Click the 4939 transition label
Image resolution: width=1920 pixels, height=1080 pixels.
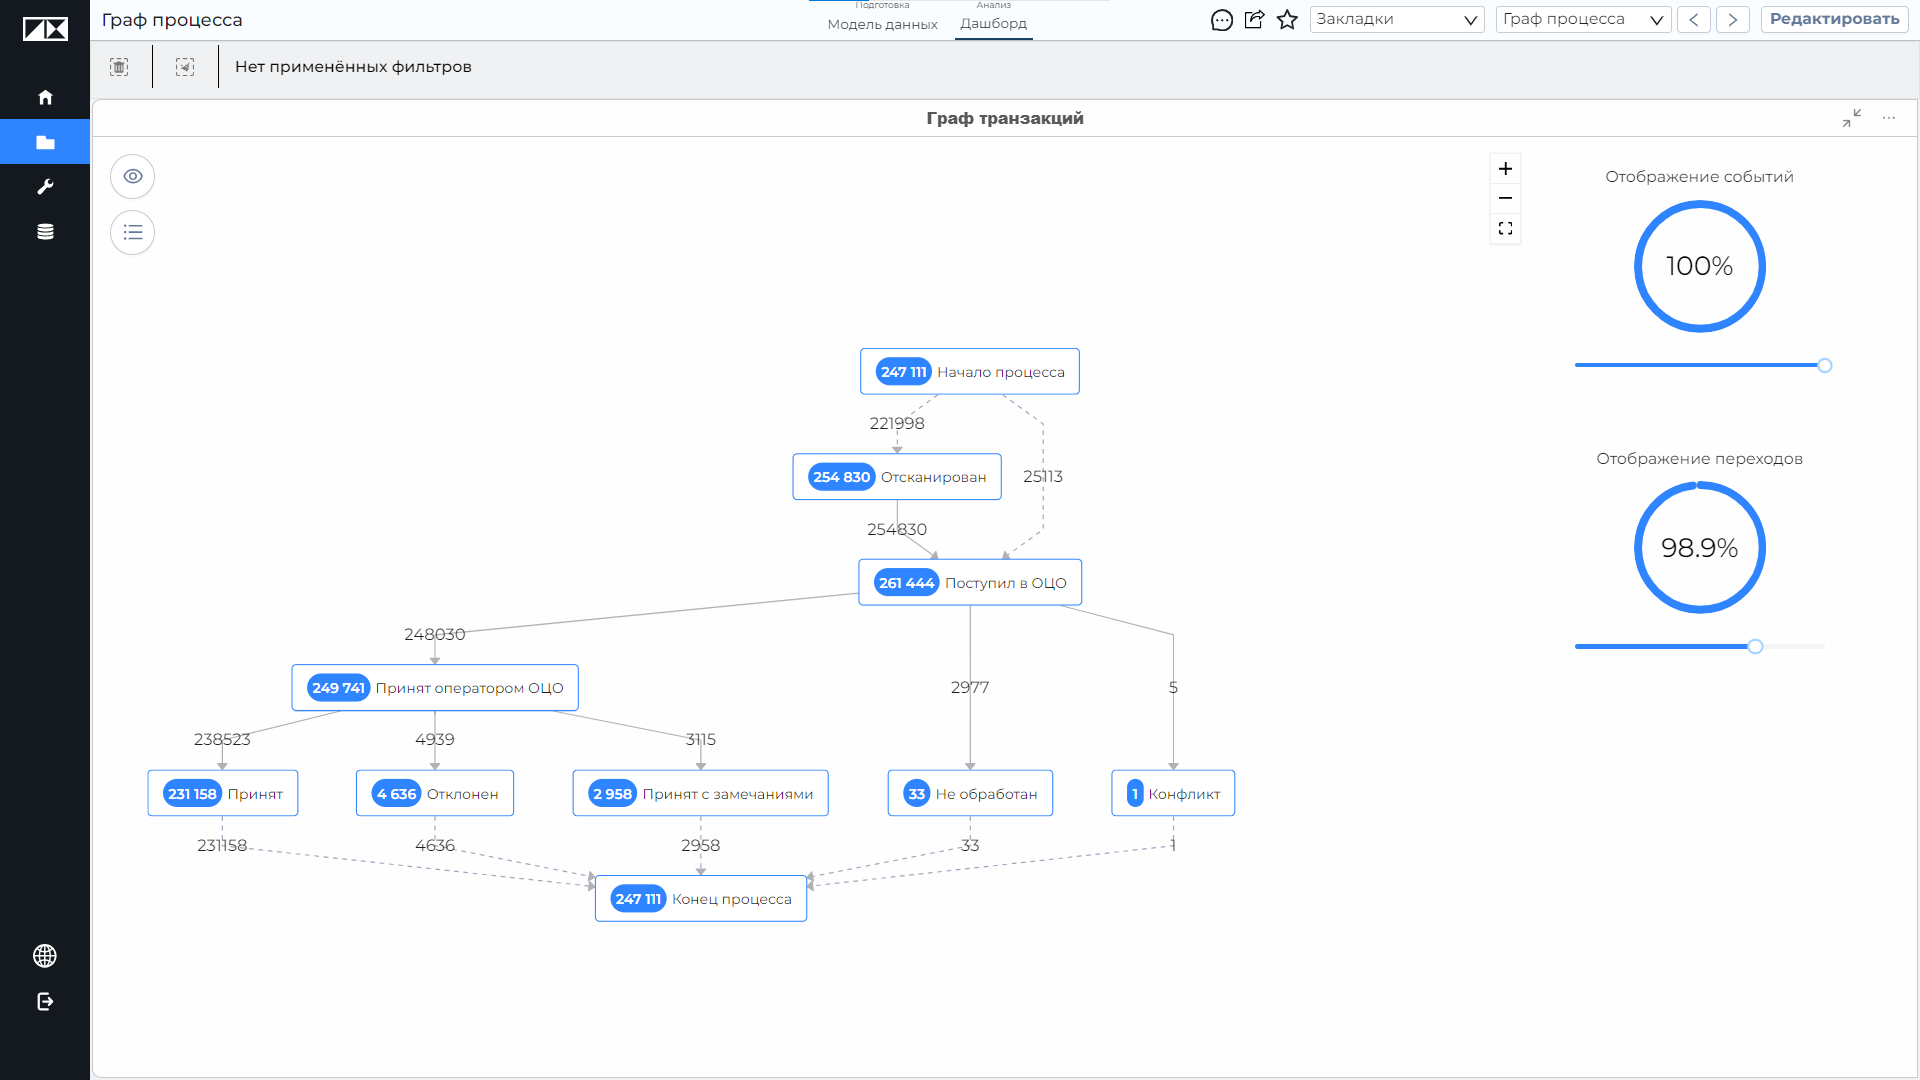point(435,740)
